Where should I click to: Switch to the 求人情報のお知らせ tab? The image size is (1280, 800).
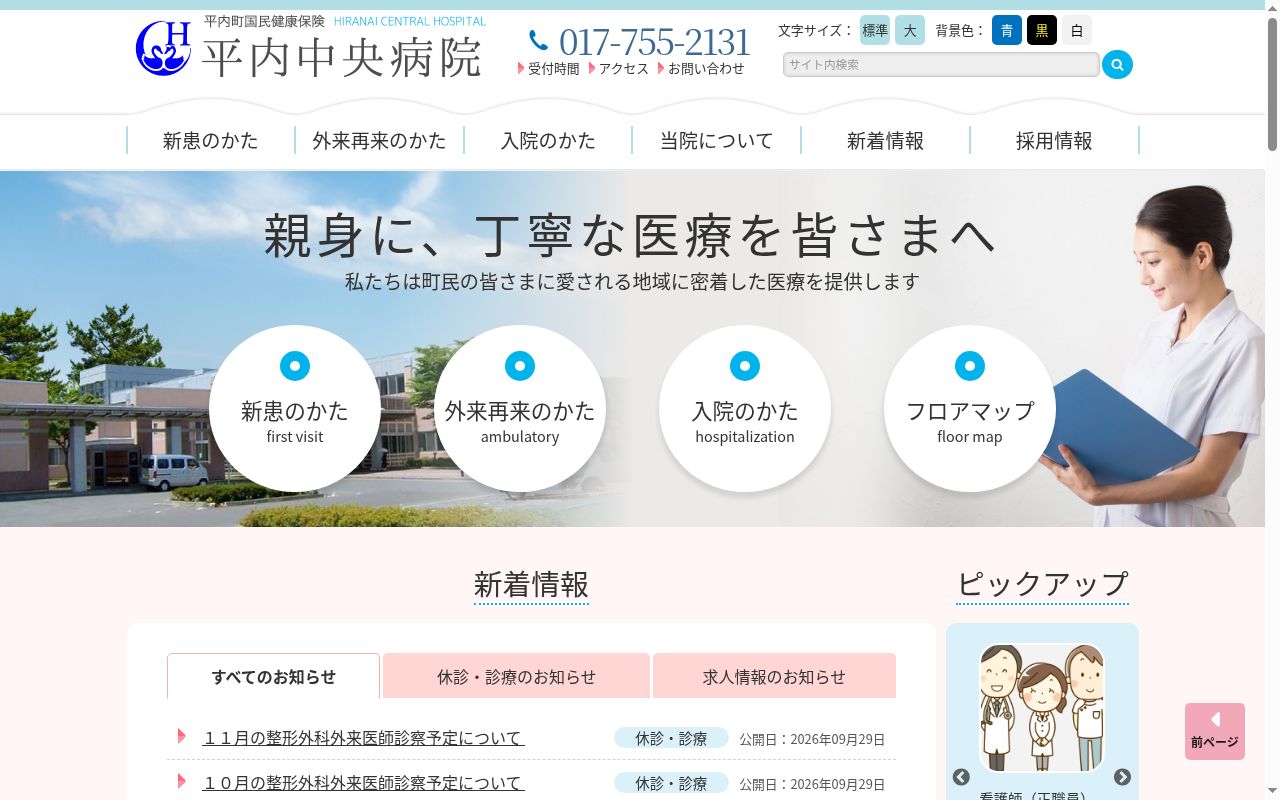coord(774,677)
